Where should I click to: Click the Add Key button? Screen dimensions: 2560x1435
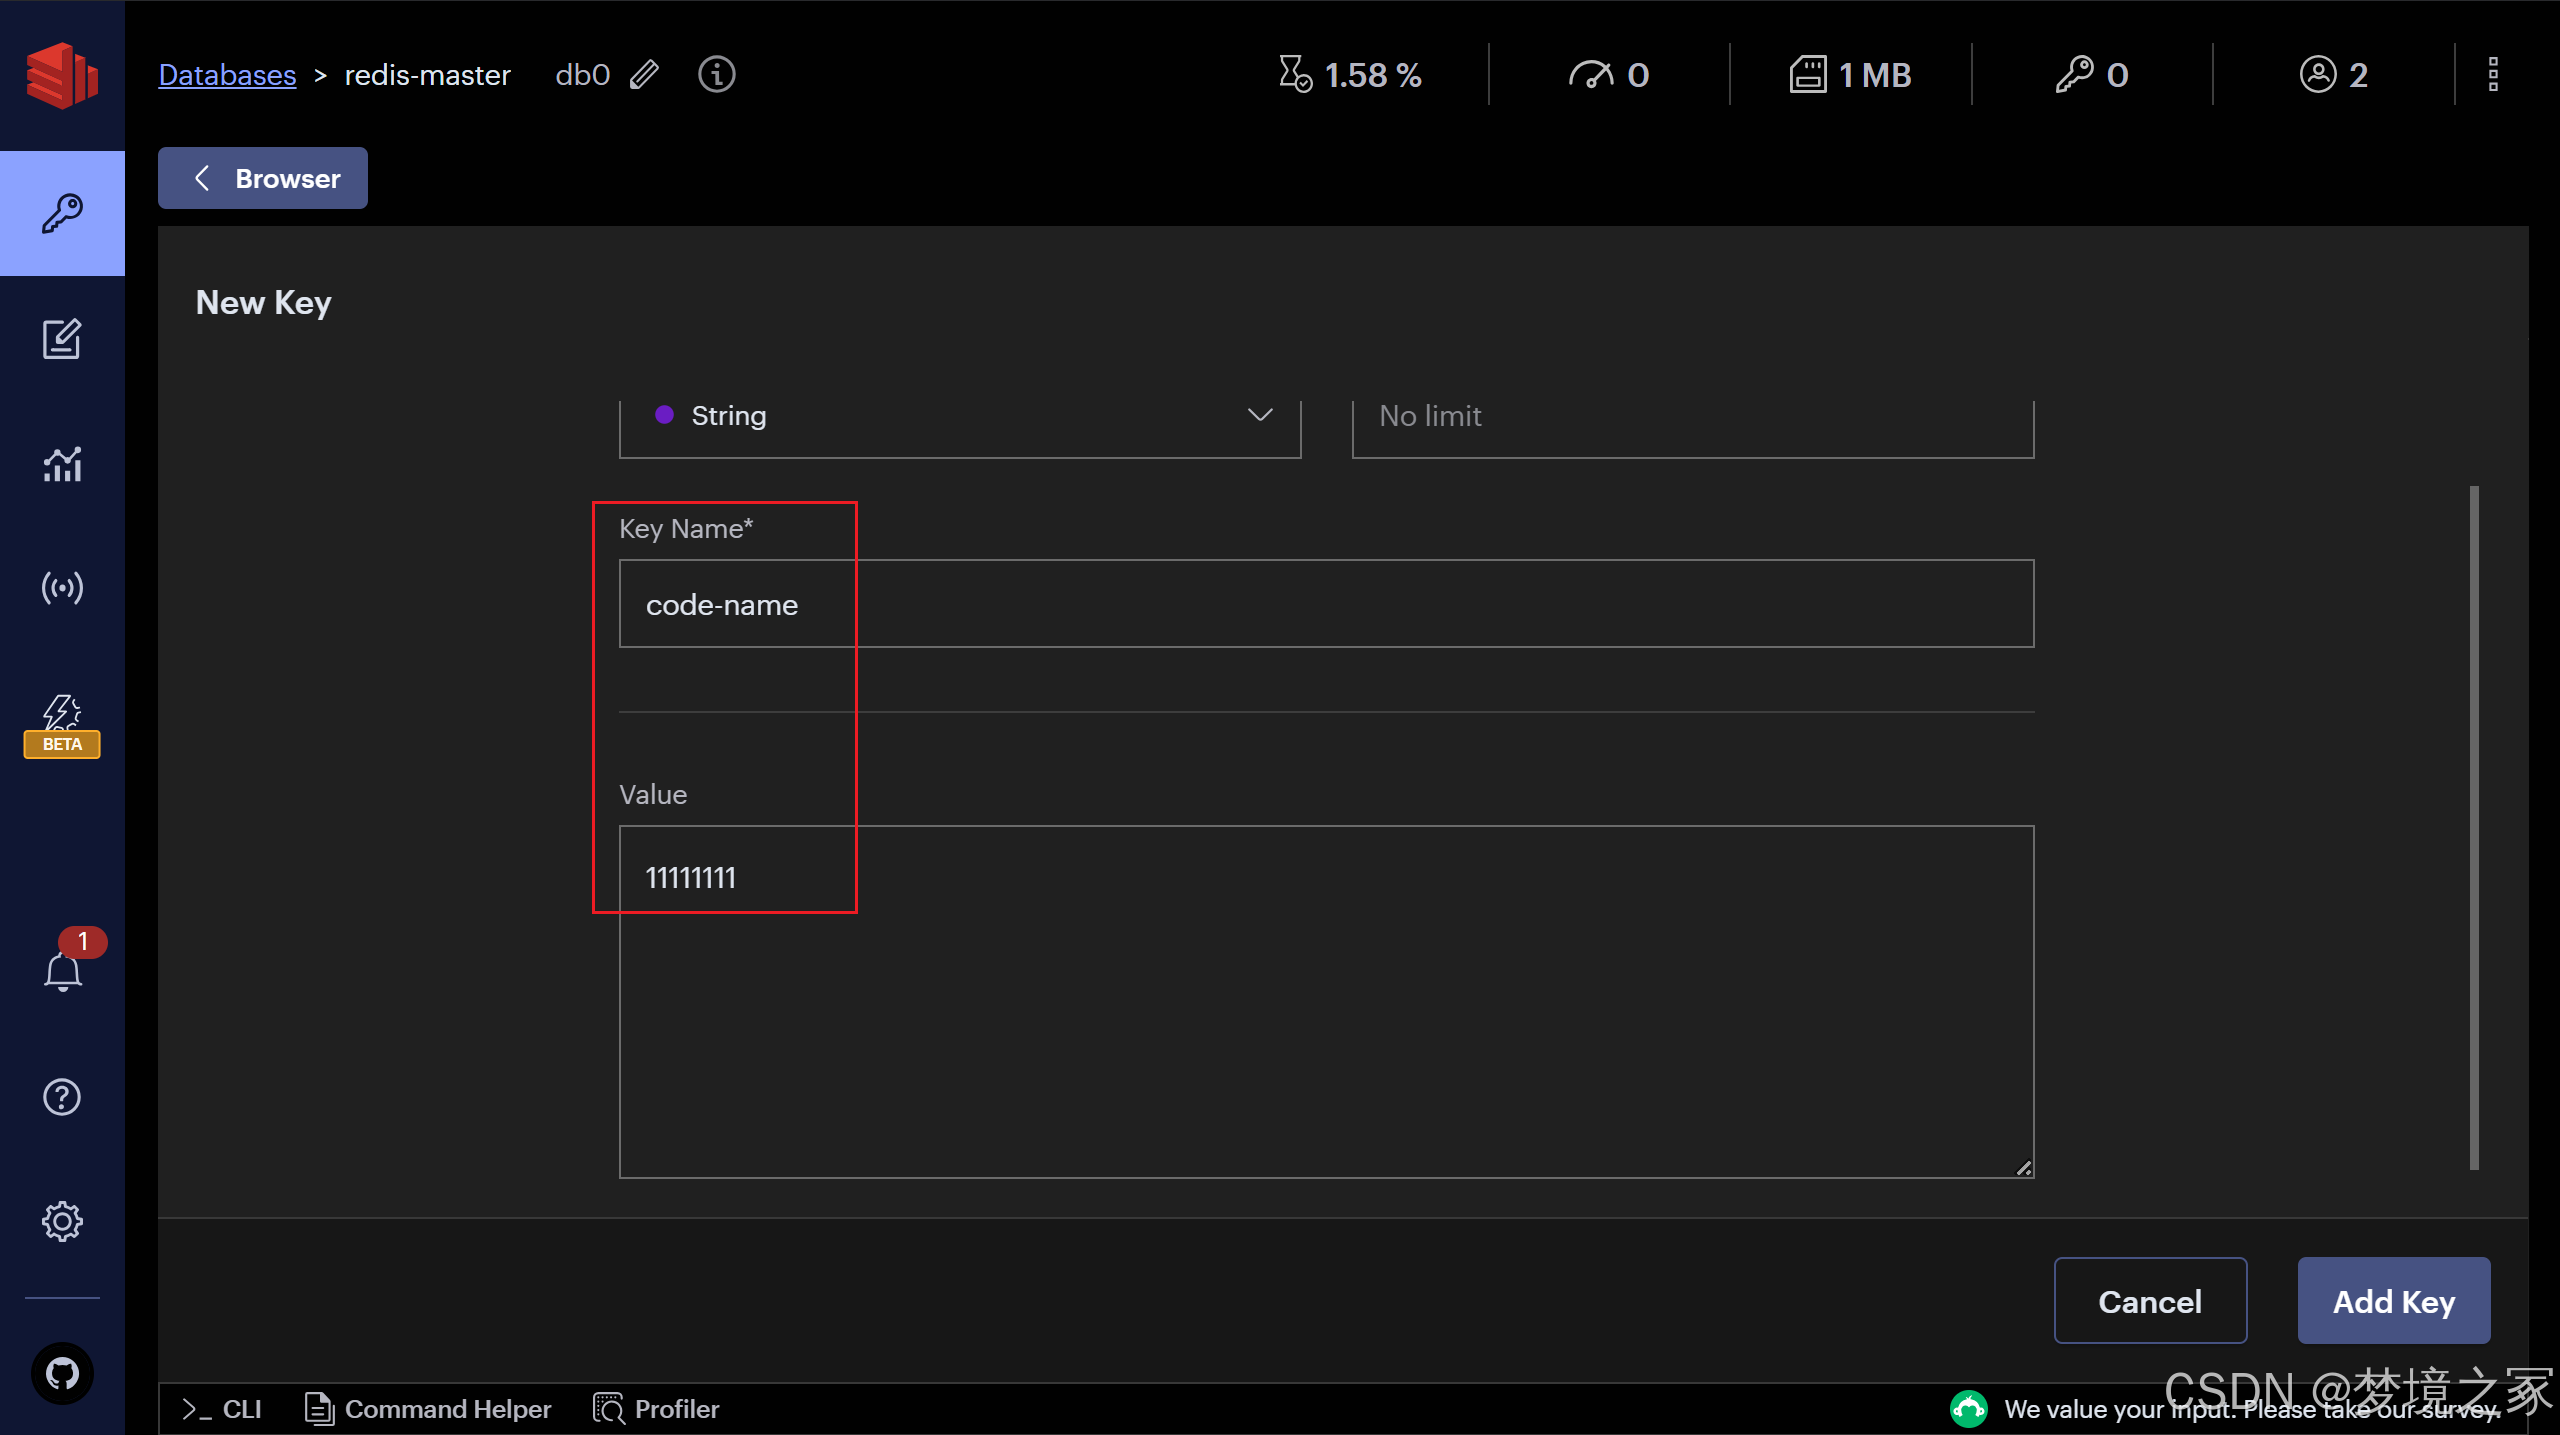[x=2394, y=1301]
